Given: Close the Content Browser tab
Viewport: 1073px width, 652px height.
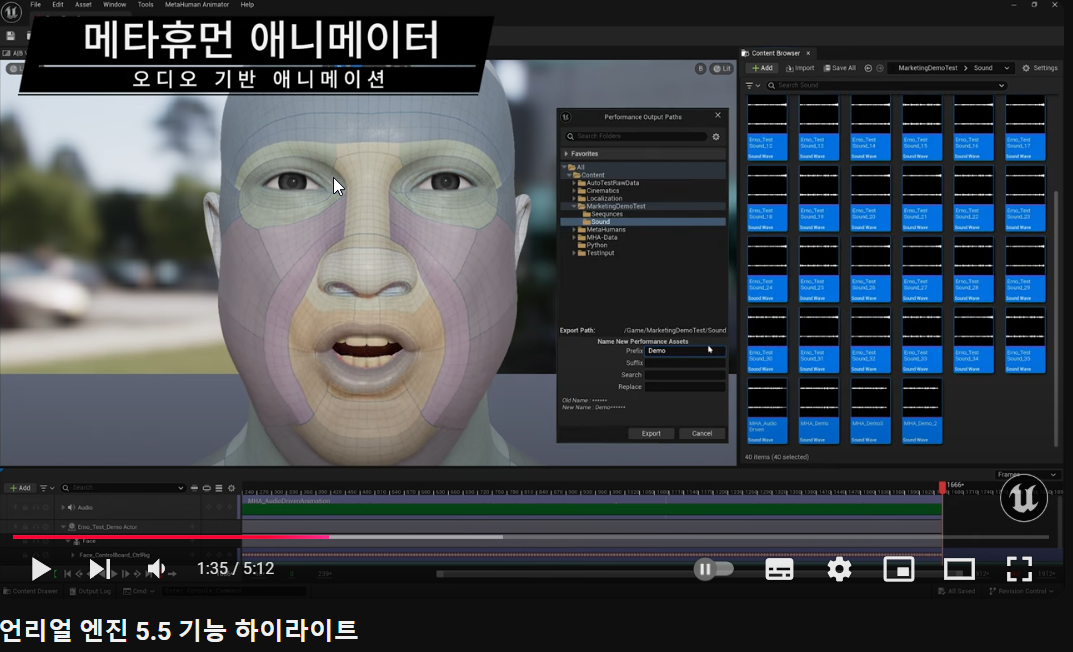Looking at the screenshot, I should tap(808, 53).
